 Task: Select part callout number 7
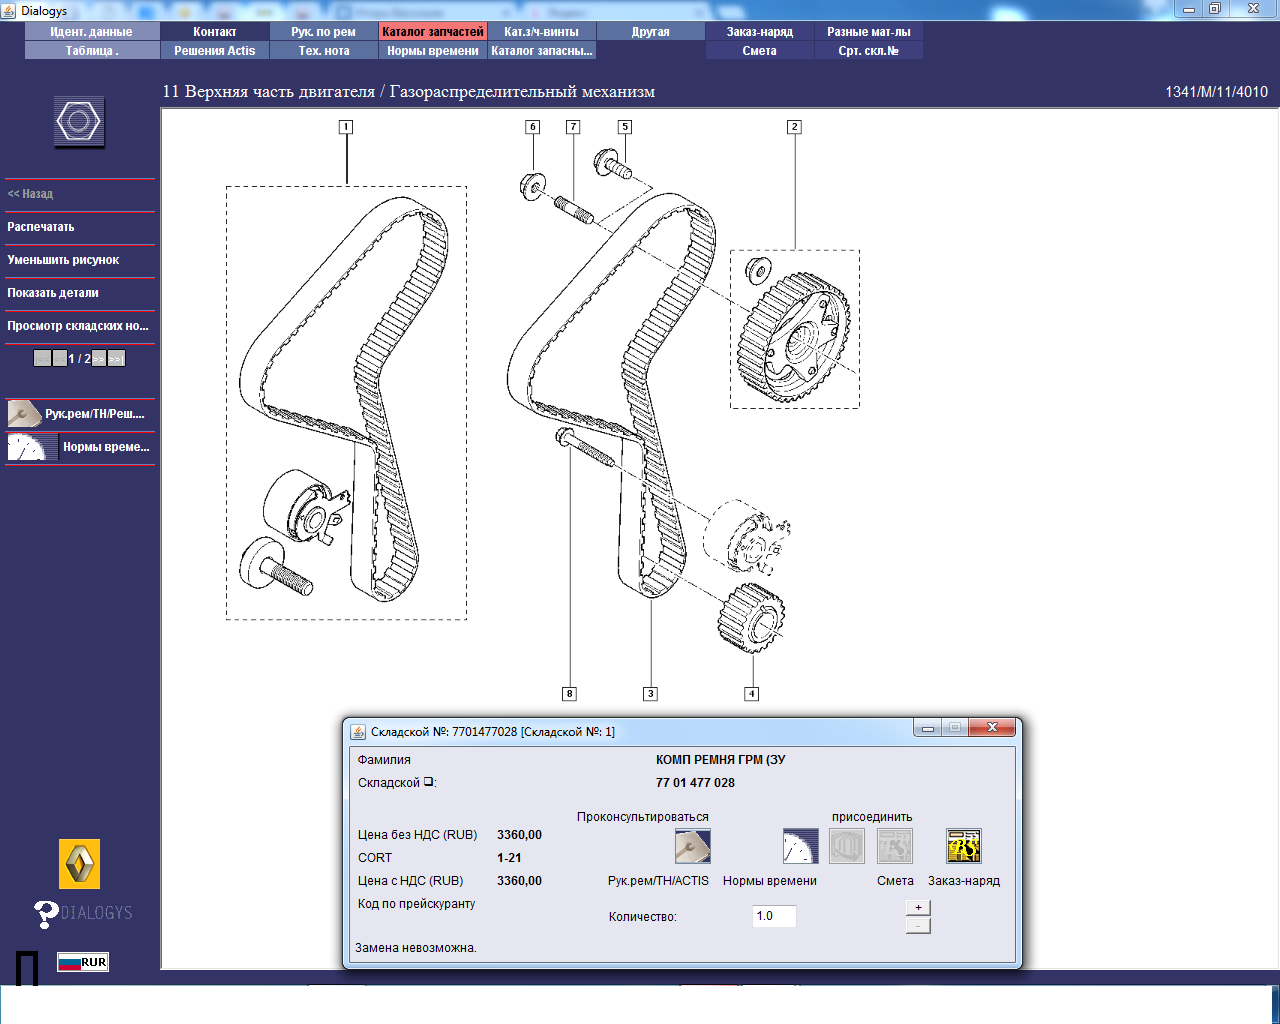point(573,127)
